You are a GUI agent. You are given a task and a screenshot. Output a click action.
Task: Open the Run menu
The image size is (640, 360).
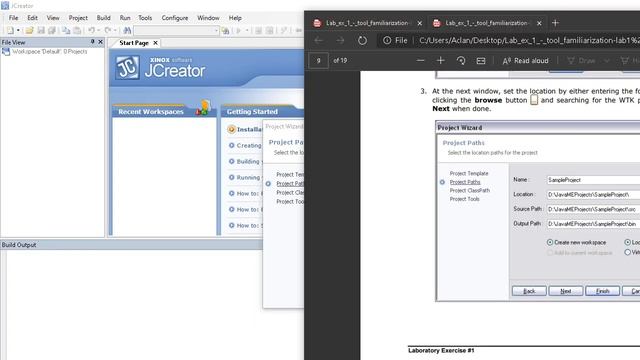click(125, 18)
